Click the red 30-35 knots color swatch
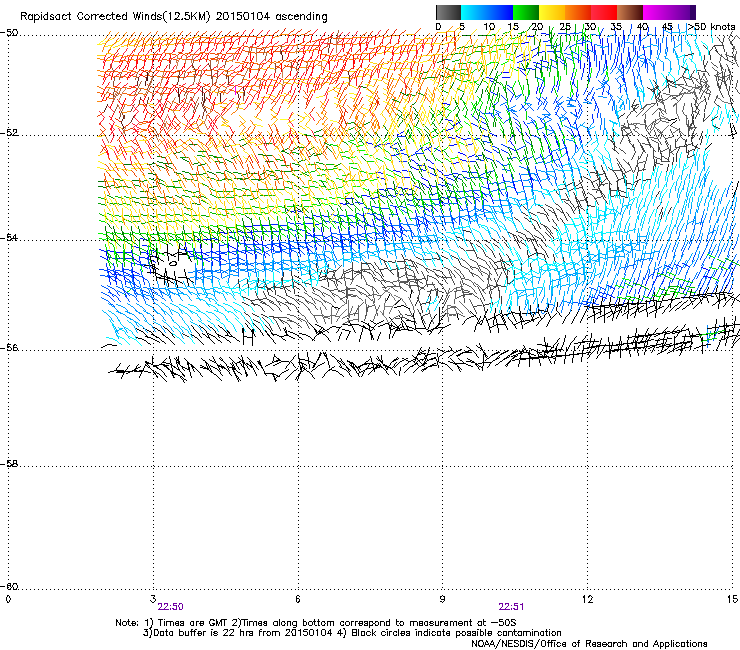 click(x=604, y=12)
